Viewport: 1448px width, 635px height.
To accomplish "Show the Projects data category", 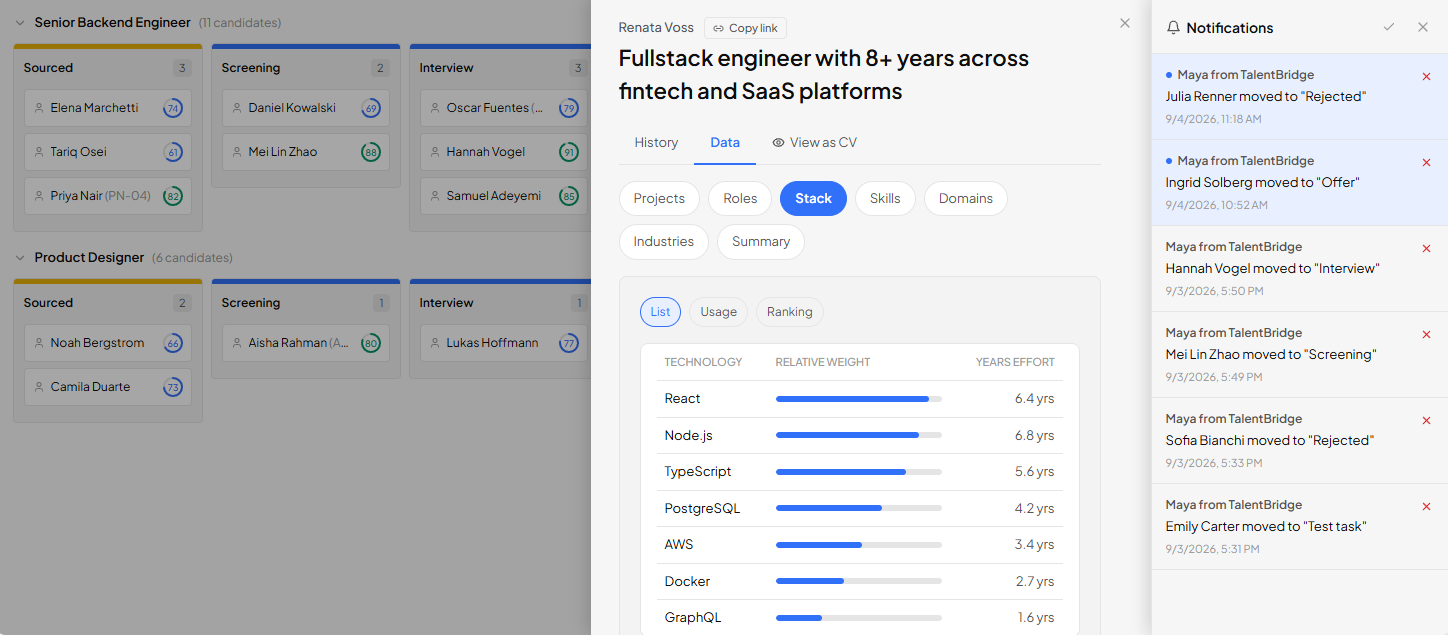I will coord(659,198).
